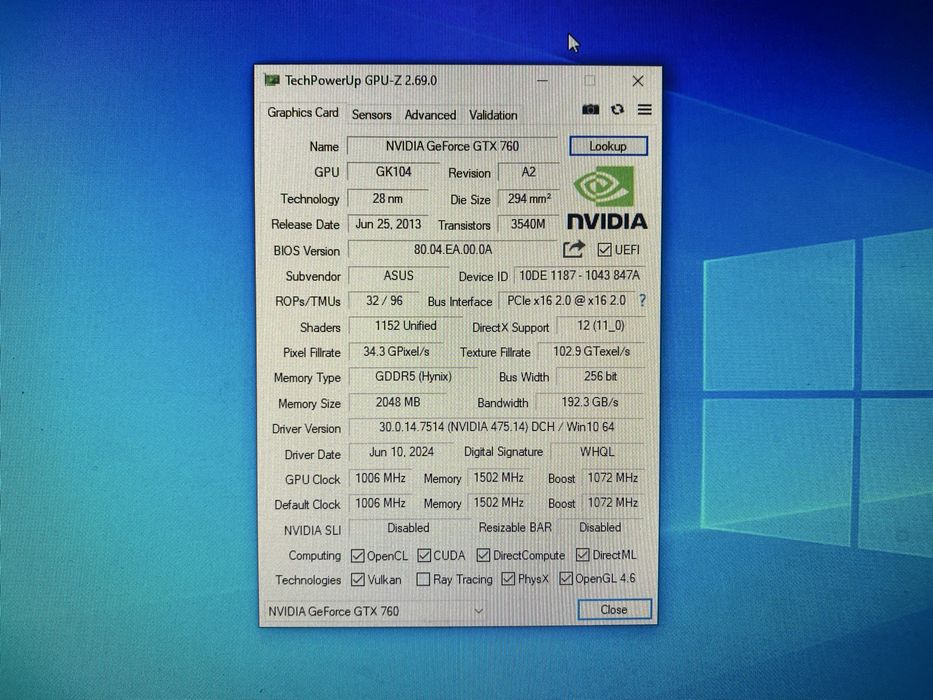The height and width of the screenshot is (700, 933).
Task: Click the Driver Date field Jun 10, 2024
Action: (x=401, y=452)
